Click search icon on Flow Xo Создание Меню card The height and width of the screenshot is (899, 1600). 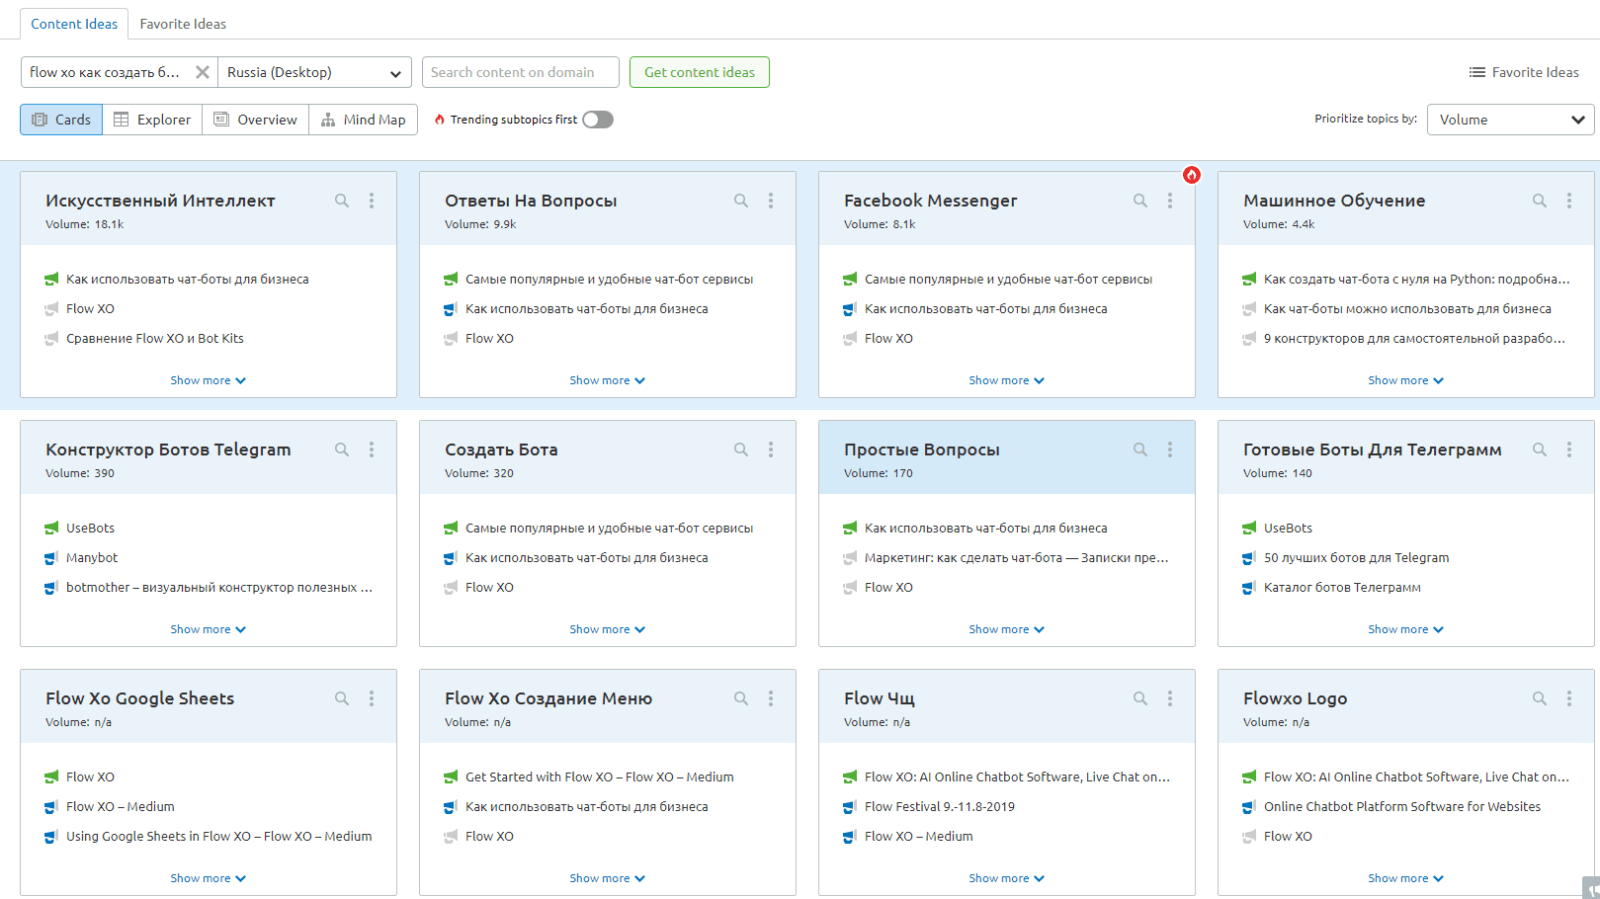(x=741, y=699)
